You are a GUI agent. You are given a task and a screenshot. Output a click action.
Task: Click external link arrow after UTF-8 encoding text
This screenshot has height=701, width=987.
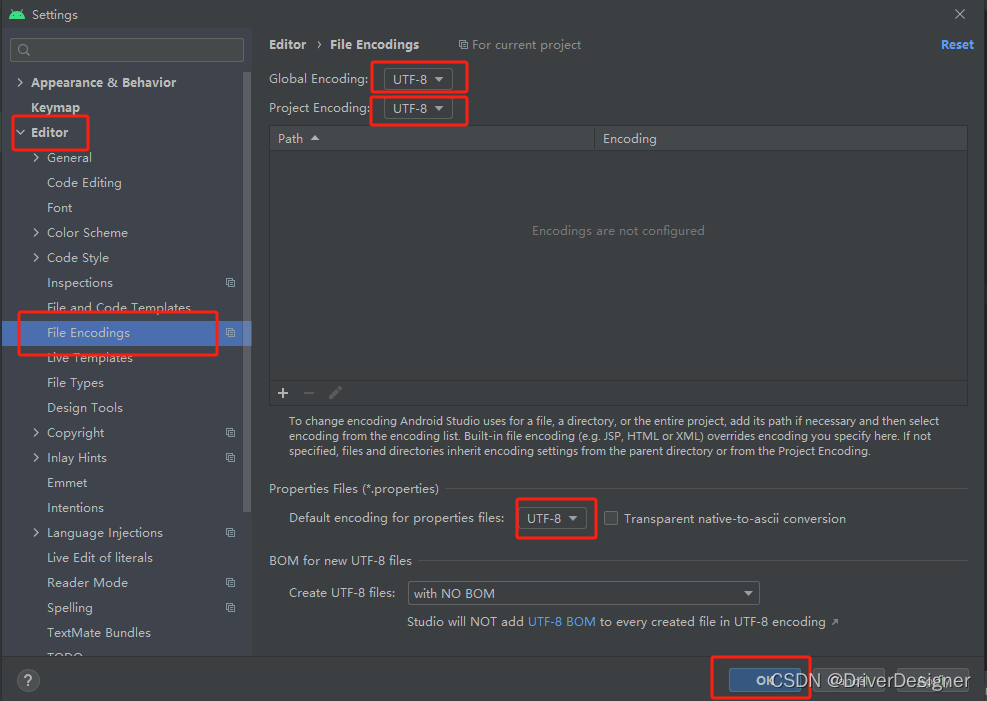point(835,622)
